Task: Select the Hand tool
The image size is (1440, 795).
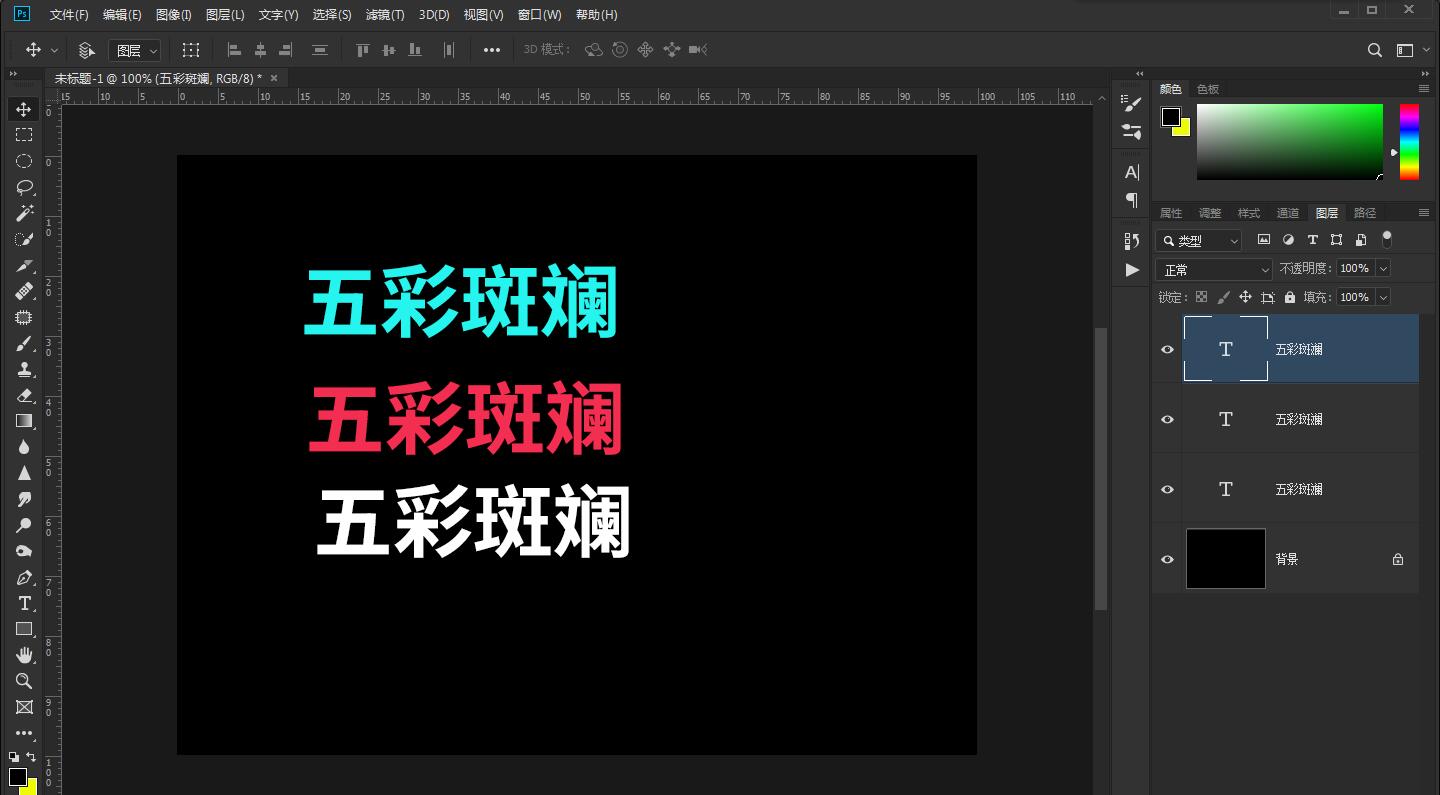Action: [24, 655]
